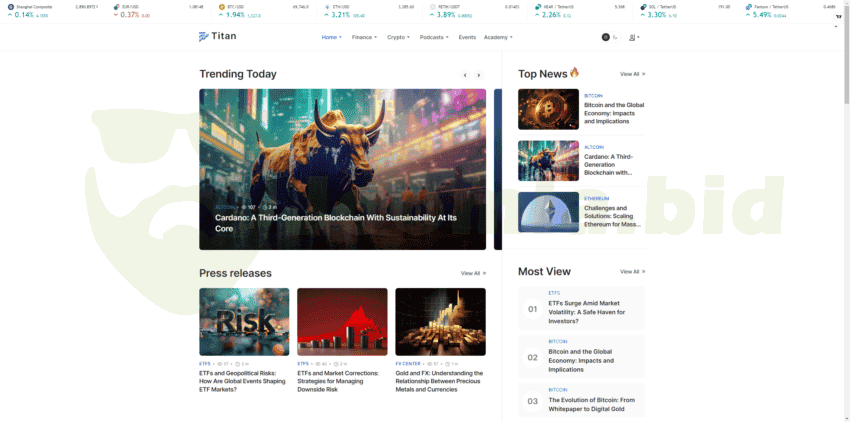Open the red chart ETF corrections image
850x422 pixels.
pos(342,322)
